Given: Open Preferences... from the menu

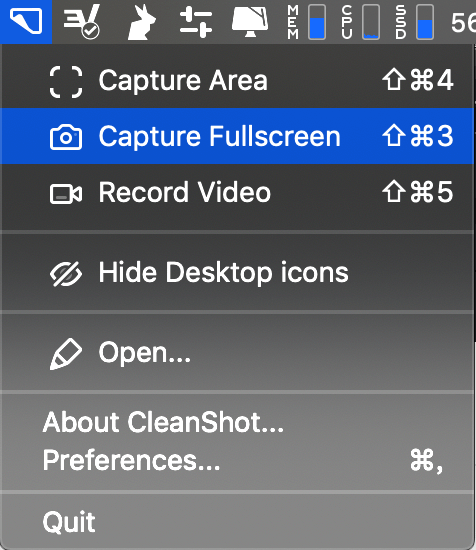Looking at the screenshot, I should [237, 460].
